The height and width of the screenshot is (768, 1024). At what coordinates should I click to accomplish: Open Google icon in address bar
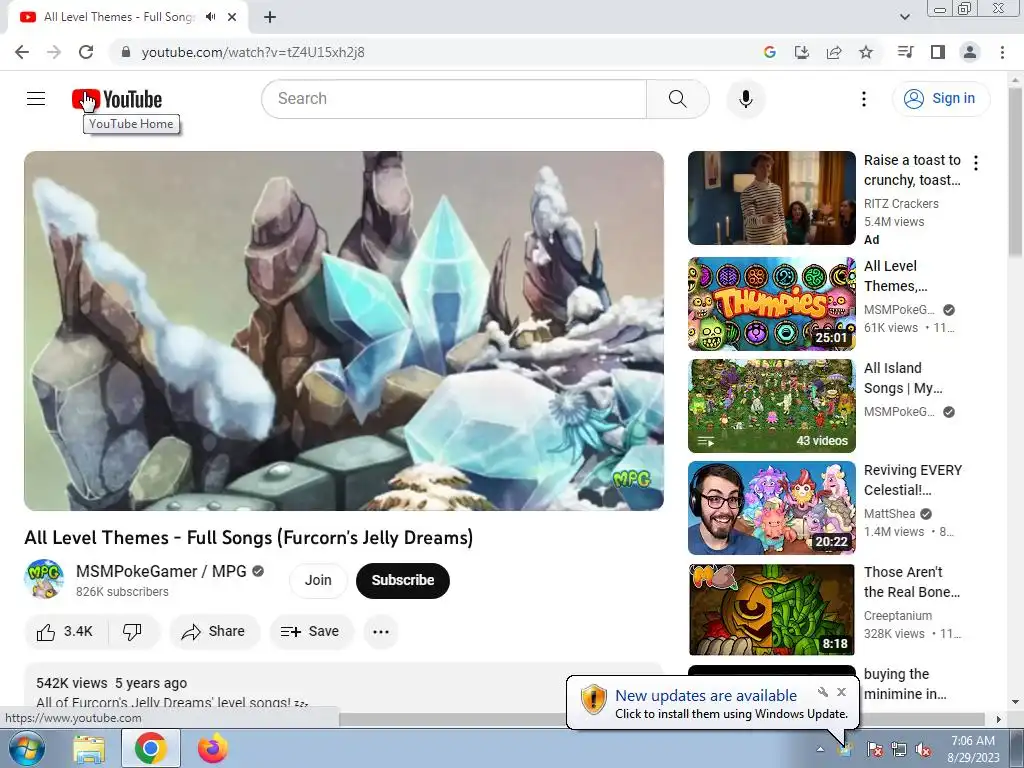click(x=769, y=52)
